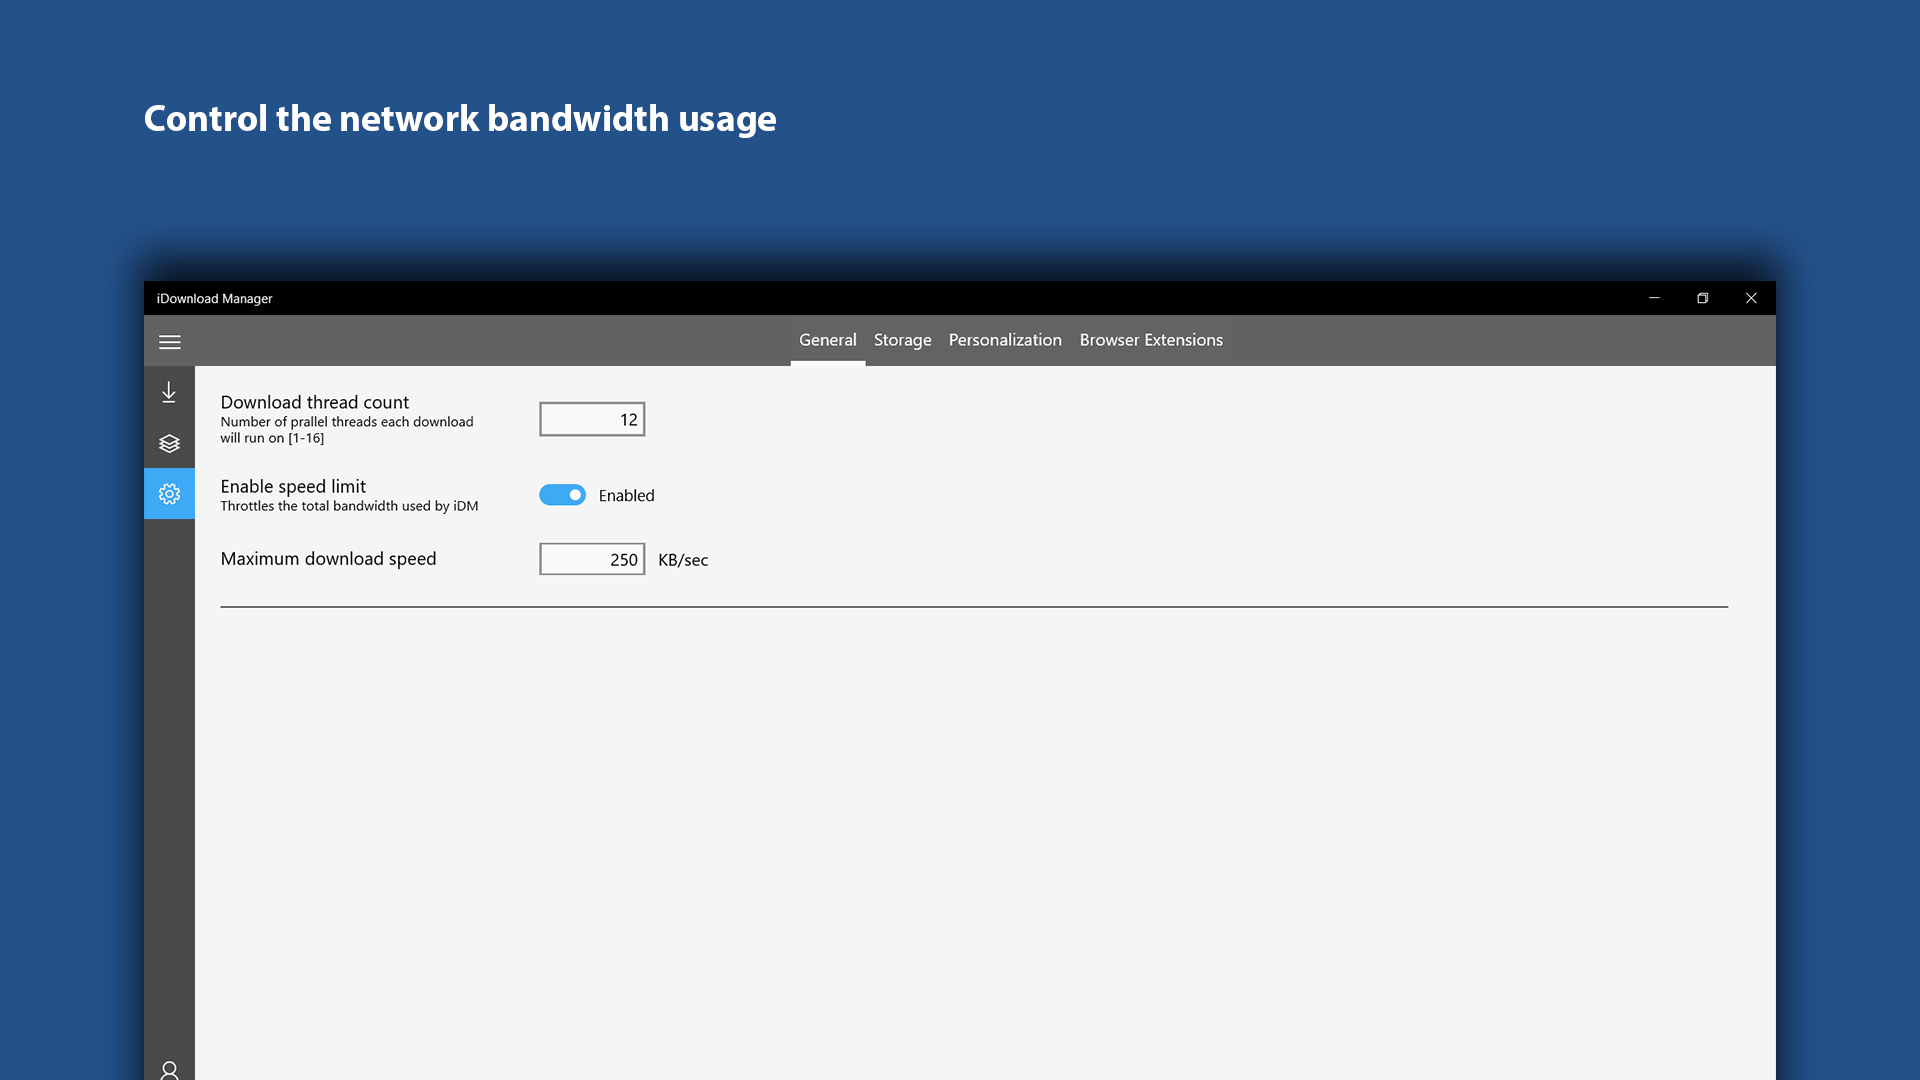
Task: Click the restore down window icon
Action: [1702, 297]
